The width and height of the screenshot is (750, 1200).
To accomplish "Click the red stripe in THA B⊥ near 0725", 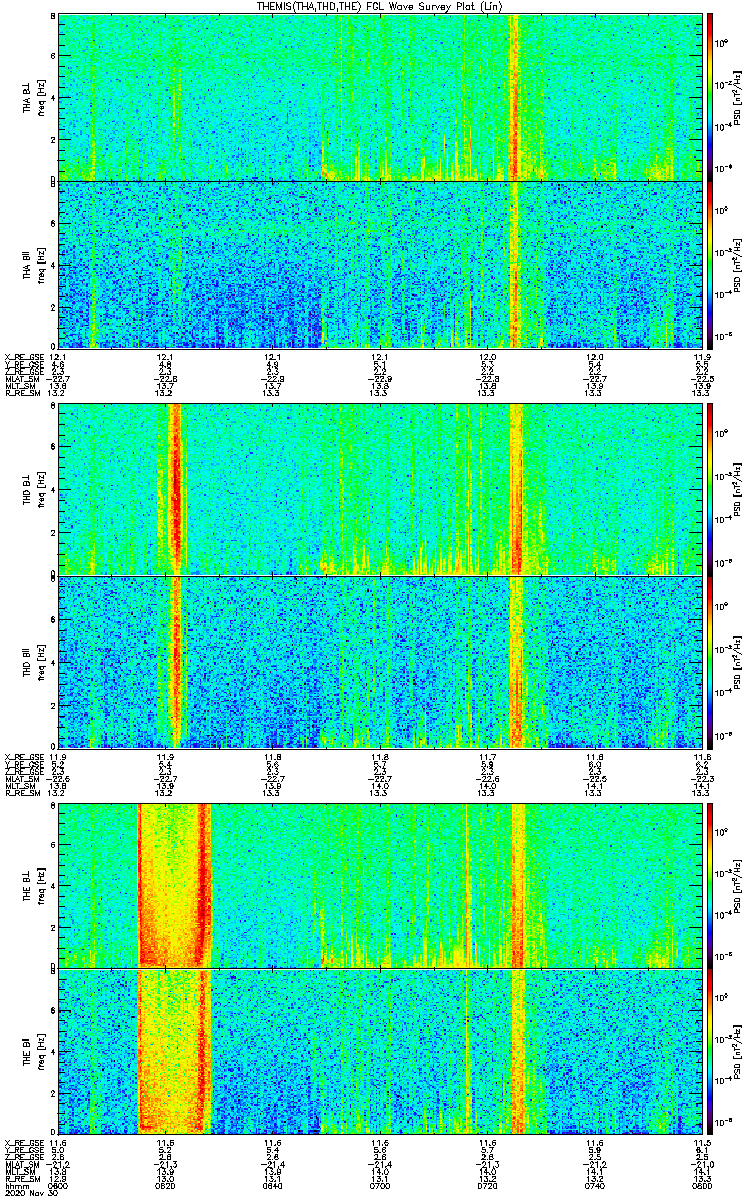I will tap(516, 97).
